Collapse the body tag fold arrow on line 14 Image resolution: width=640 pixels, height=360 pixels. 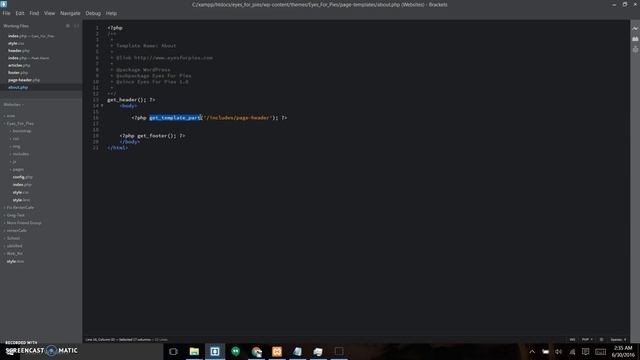[102, 106]
